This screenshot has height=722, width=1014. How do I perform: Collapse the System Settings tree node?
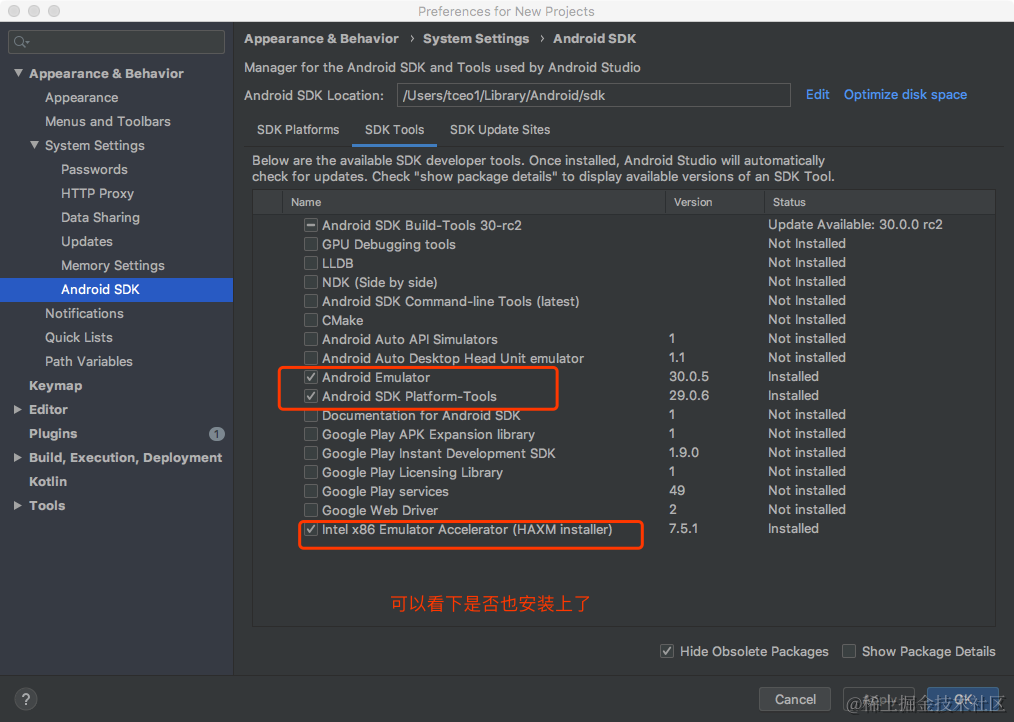click(x=34, y=145)
